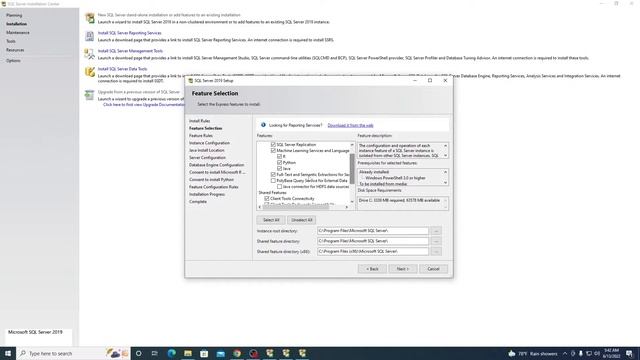The image size is (640, 360).
Task: Click feature description scroll-up arrow
Action: (445, 145)
